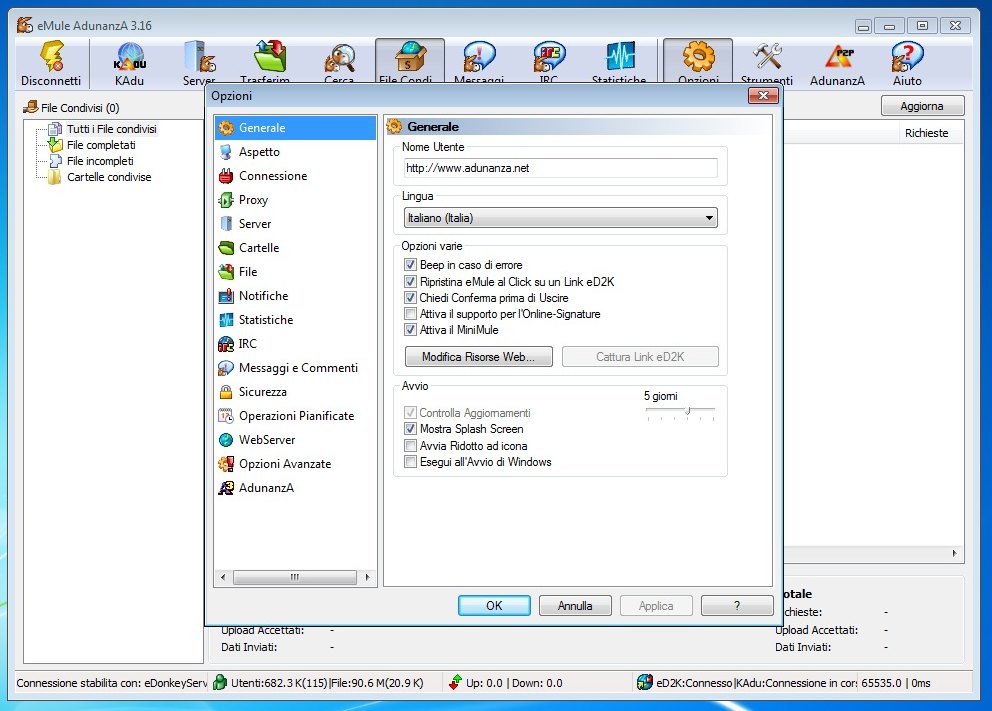Click the Modifica Risorse Web button

(478, 357)
